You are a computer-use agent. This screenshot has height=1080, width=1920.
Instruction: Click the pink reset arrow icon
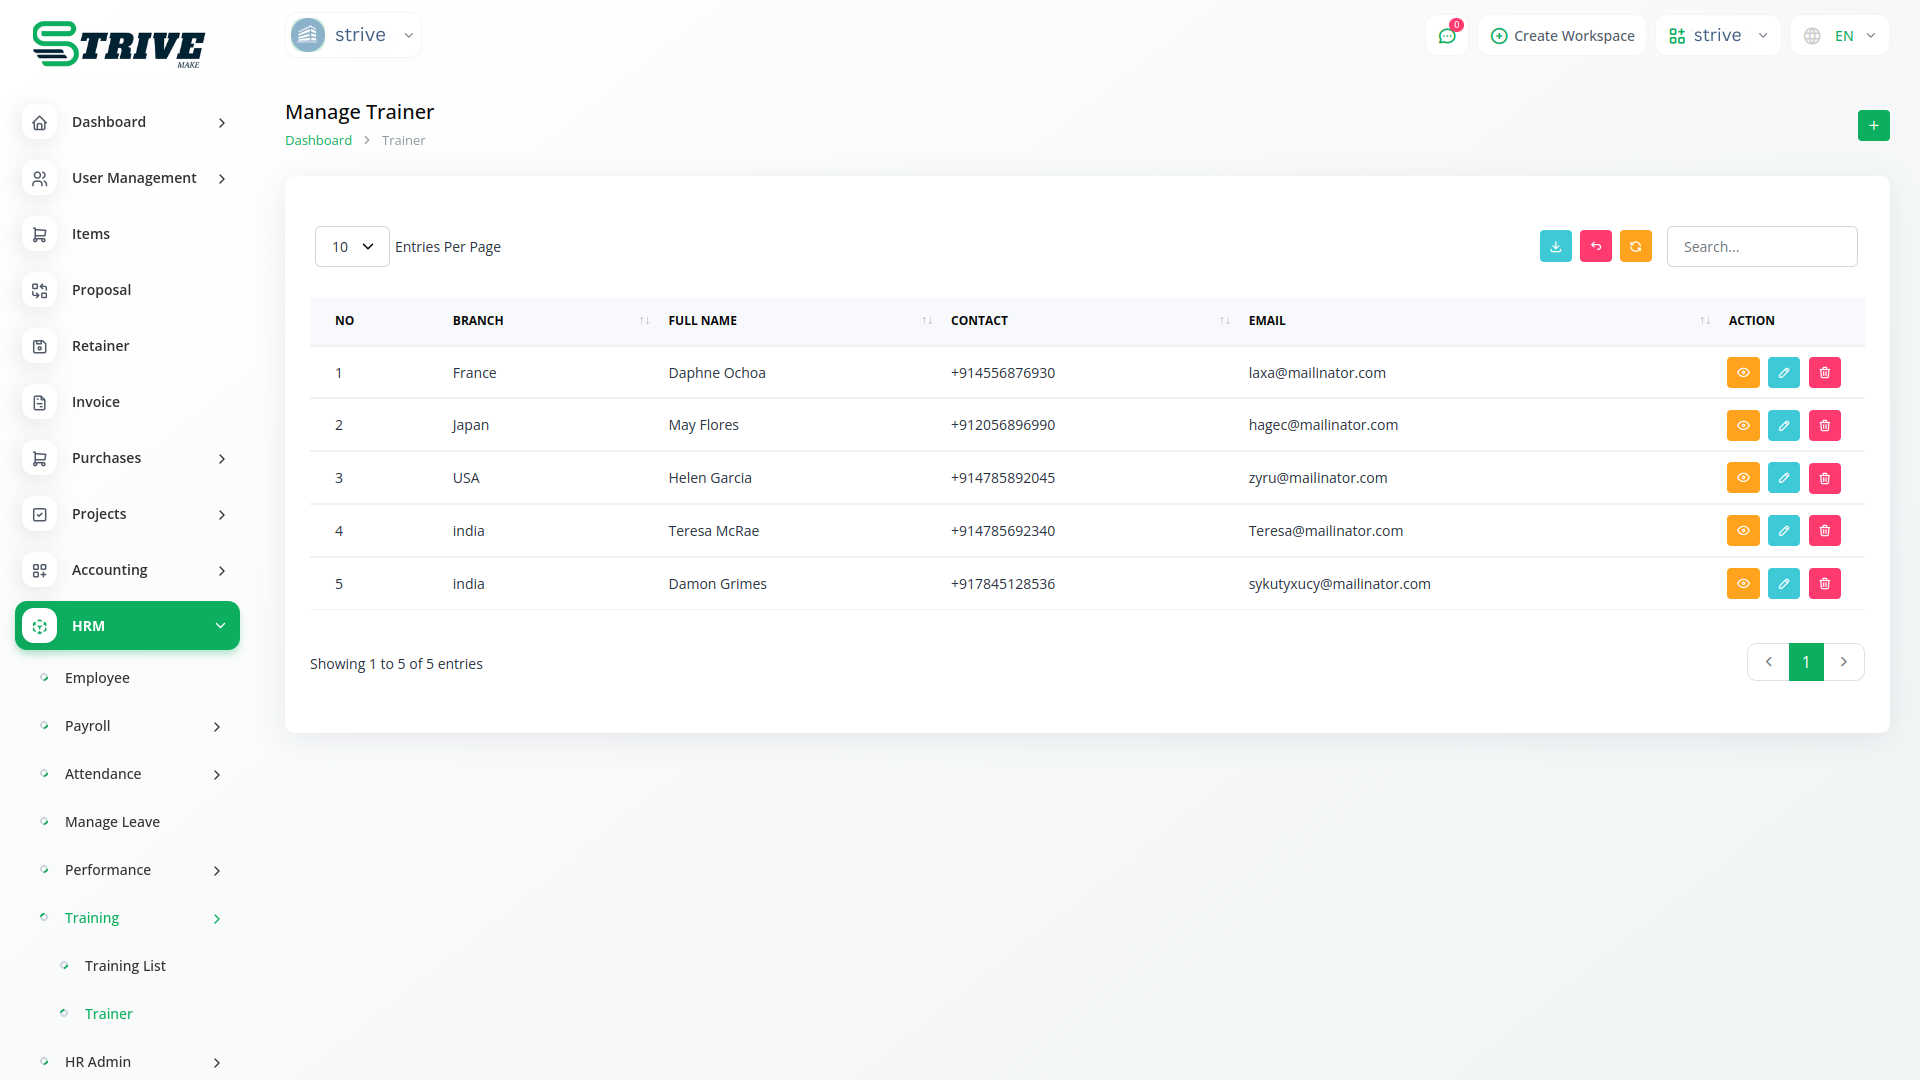point(1595,246)
